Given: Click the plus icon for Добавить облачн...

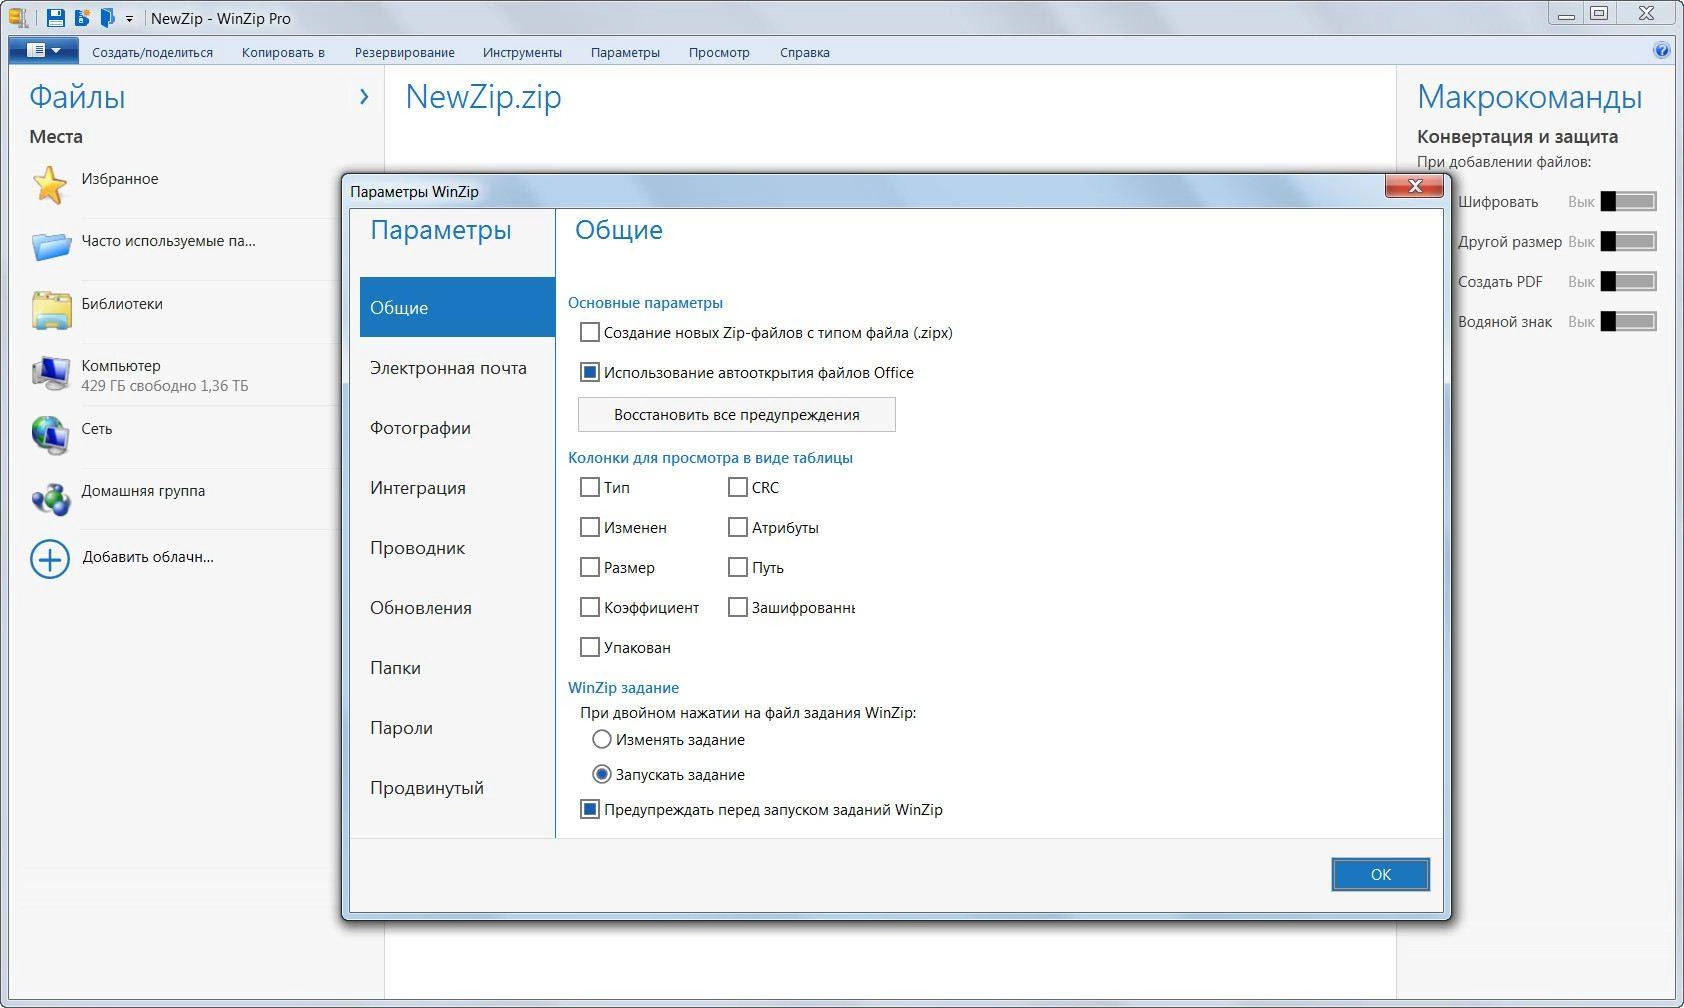Looking at the screenshot, I should coord(50,559).
